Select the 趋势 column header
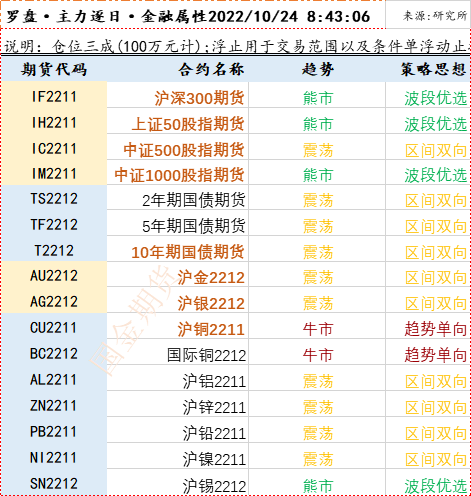Image resolution: width=471 pixels, height=496 pixels. point(318,70)
